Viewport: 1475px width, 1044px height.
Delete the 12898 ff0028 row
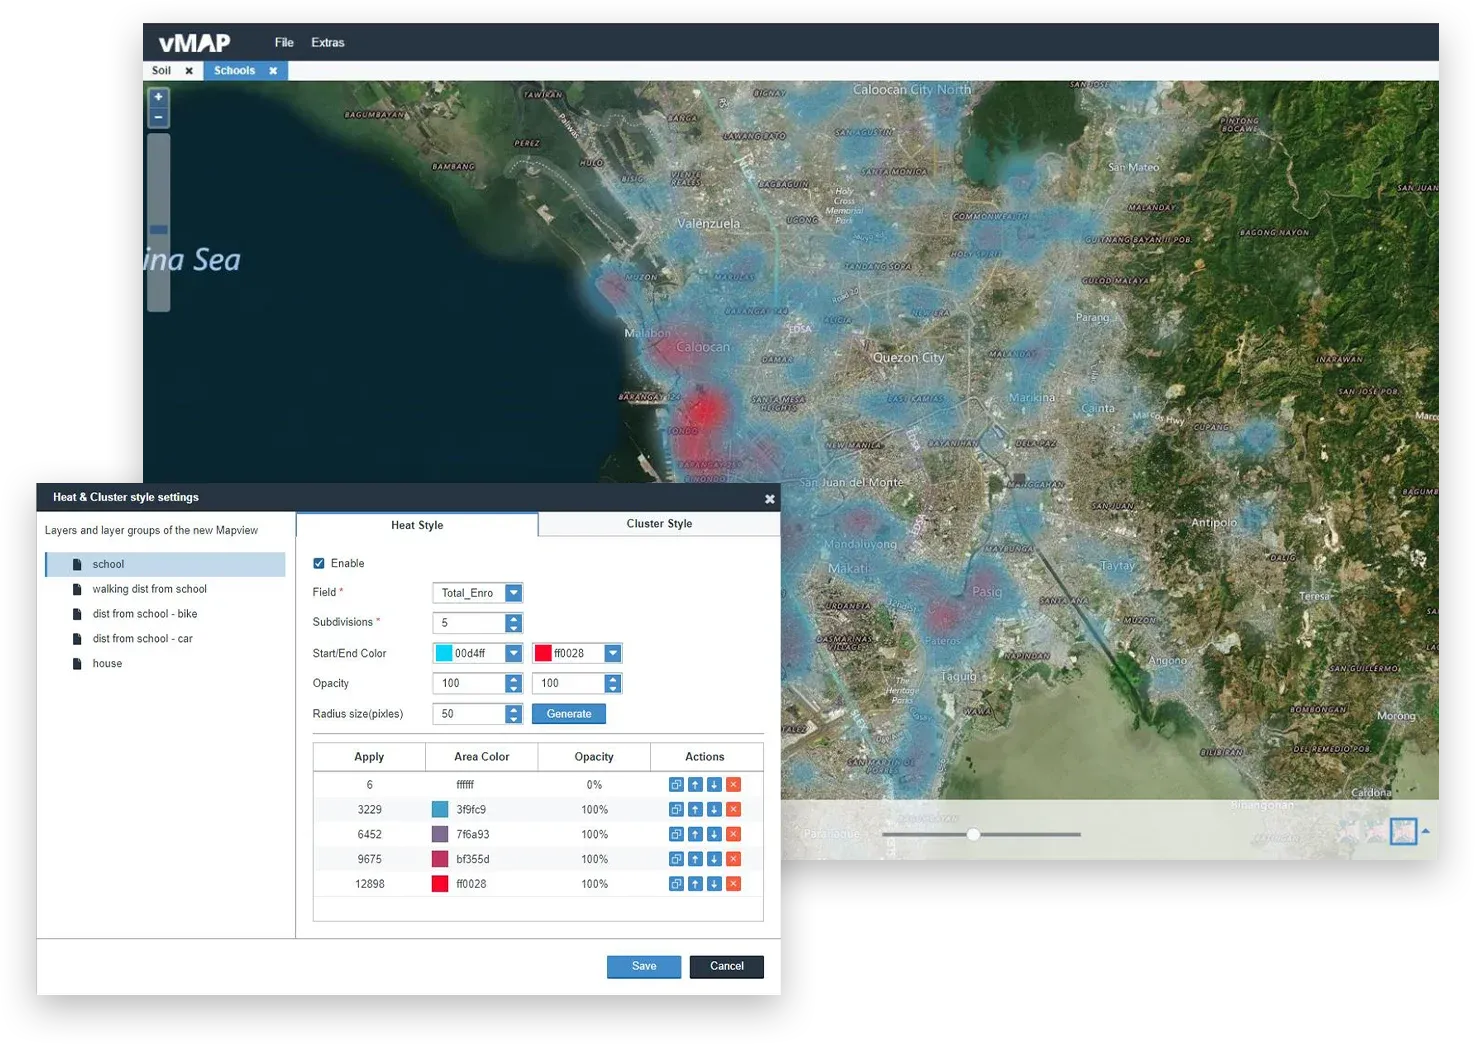[733, 884]
